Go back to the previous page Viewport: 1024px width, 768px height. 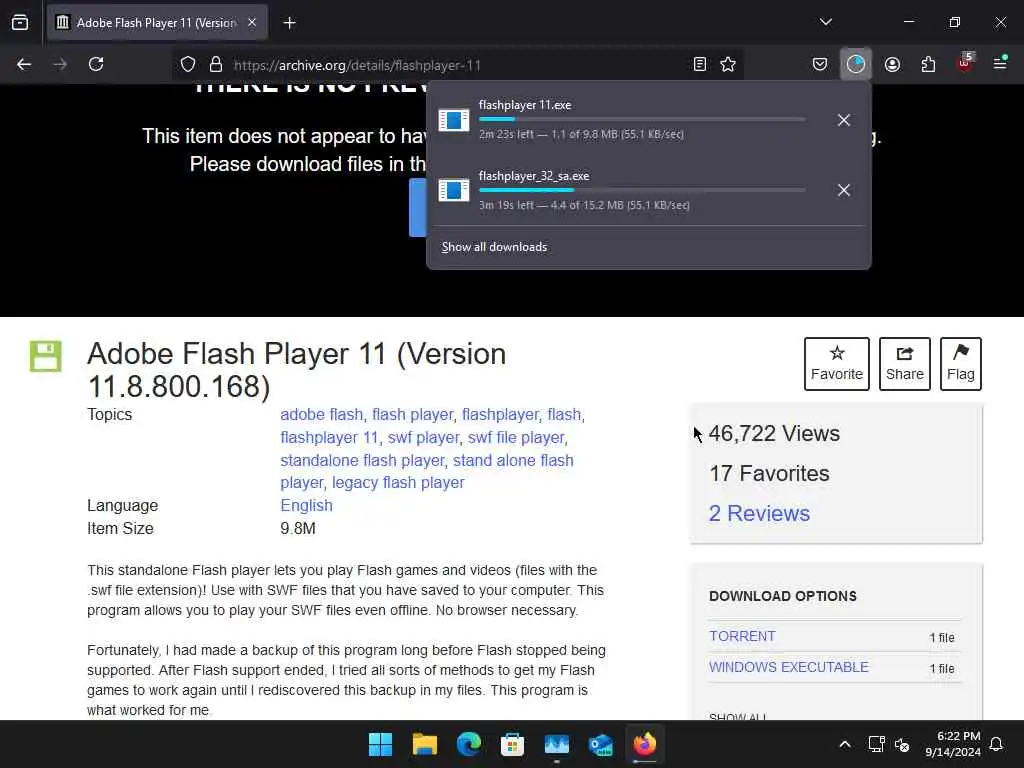[x=24, y=64]
